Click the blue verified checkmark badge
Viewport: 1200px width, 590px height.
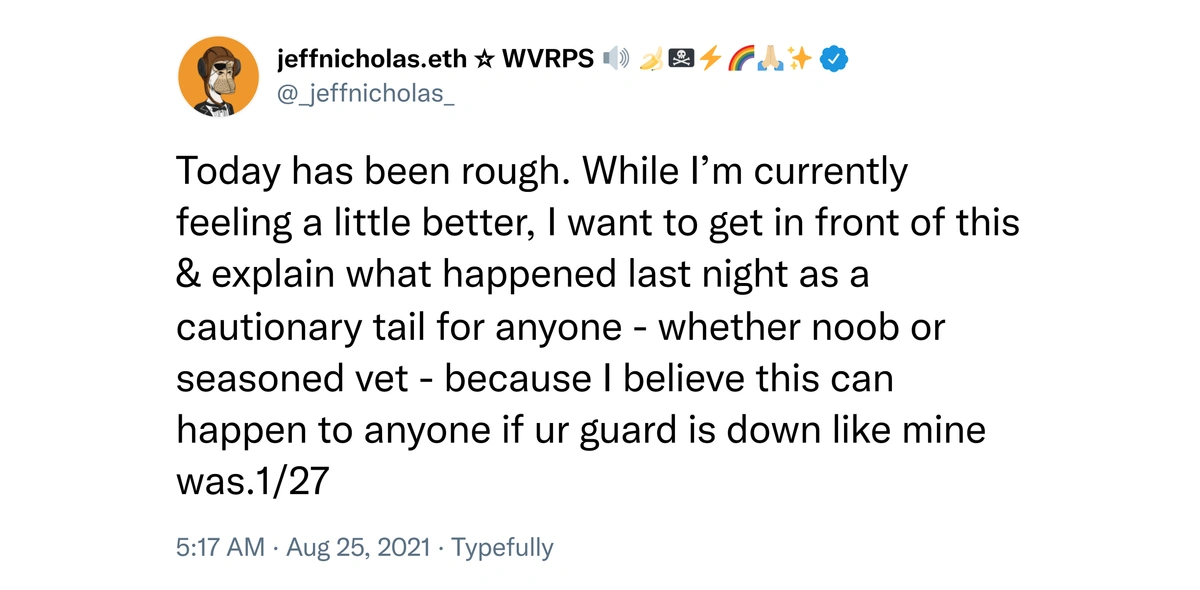pos(834,60)
